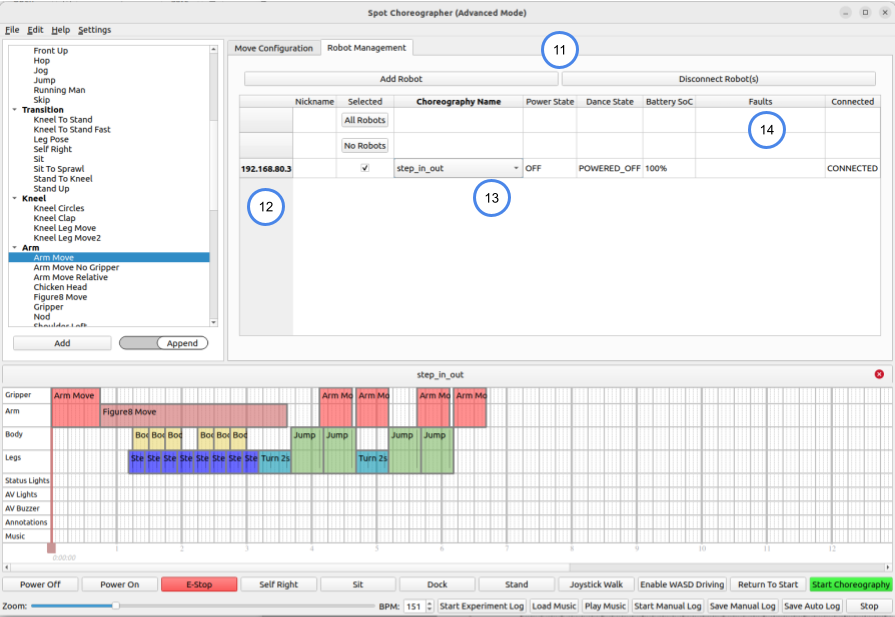Click the Turn 2step block on Legs track
The height and width of the screenshot is (617, 895).
pos(275,458)
